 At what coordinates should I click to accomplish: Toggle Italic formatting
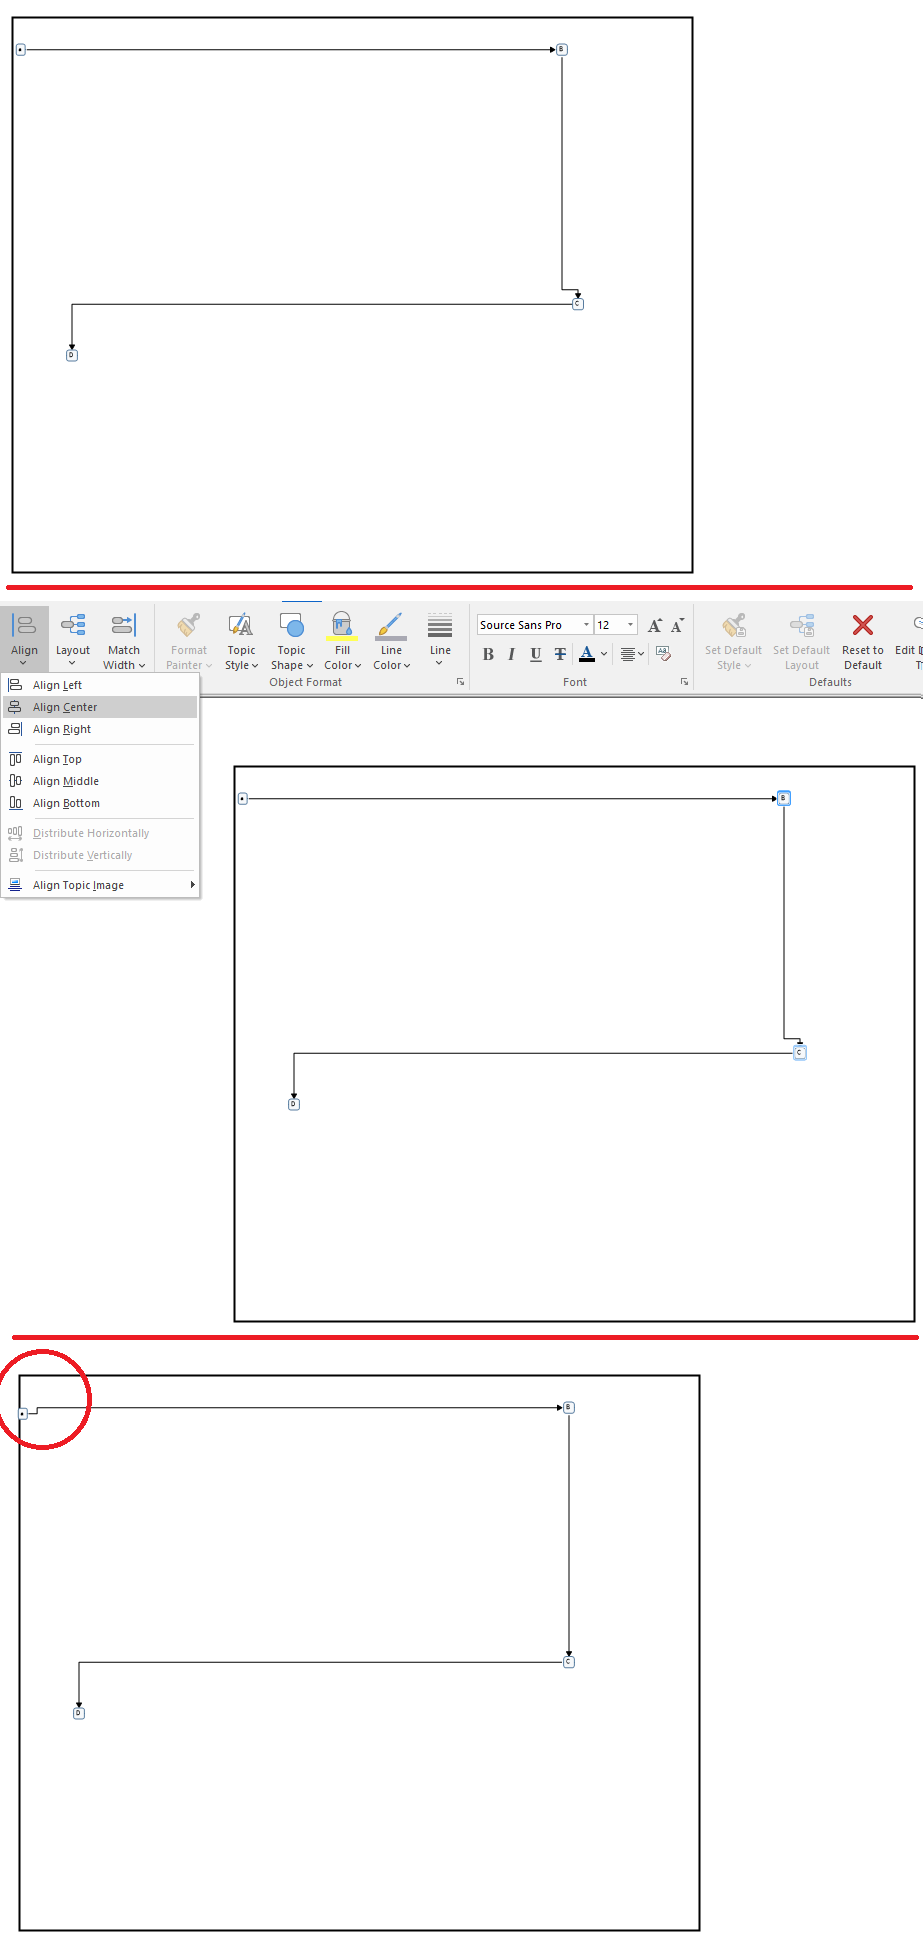(511, 655)
